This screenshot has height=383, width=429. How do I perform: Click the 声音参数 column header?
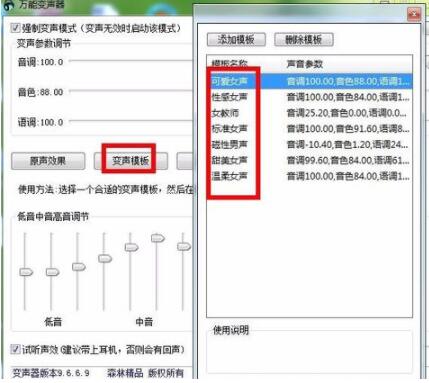click(305, 64)
